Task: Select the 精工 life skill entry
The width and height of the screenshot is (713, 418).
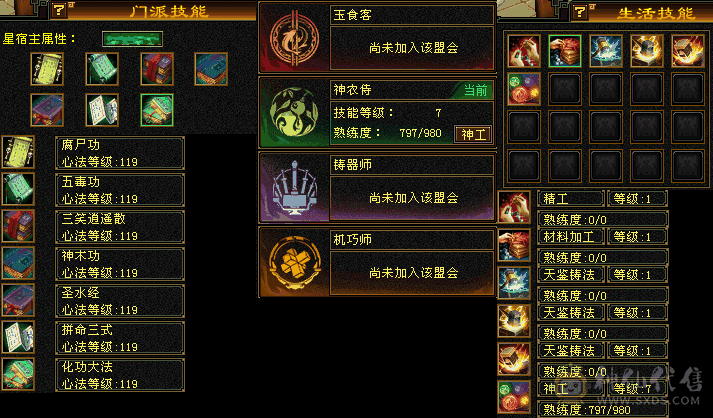Action: pos(571,199)
